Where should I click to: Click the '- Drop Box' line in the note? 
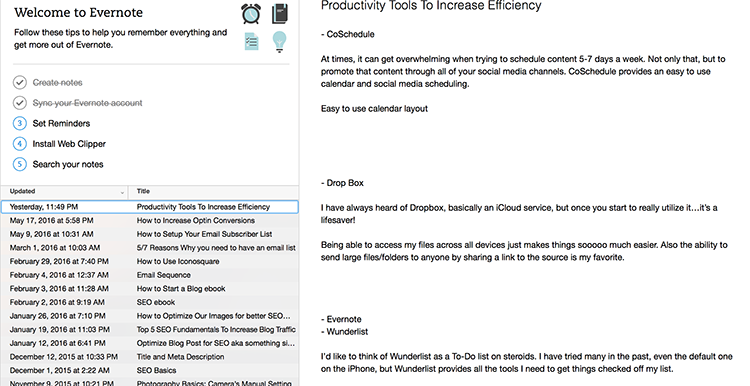pyautogui.click(x=342, y=183)
